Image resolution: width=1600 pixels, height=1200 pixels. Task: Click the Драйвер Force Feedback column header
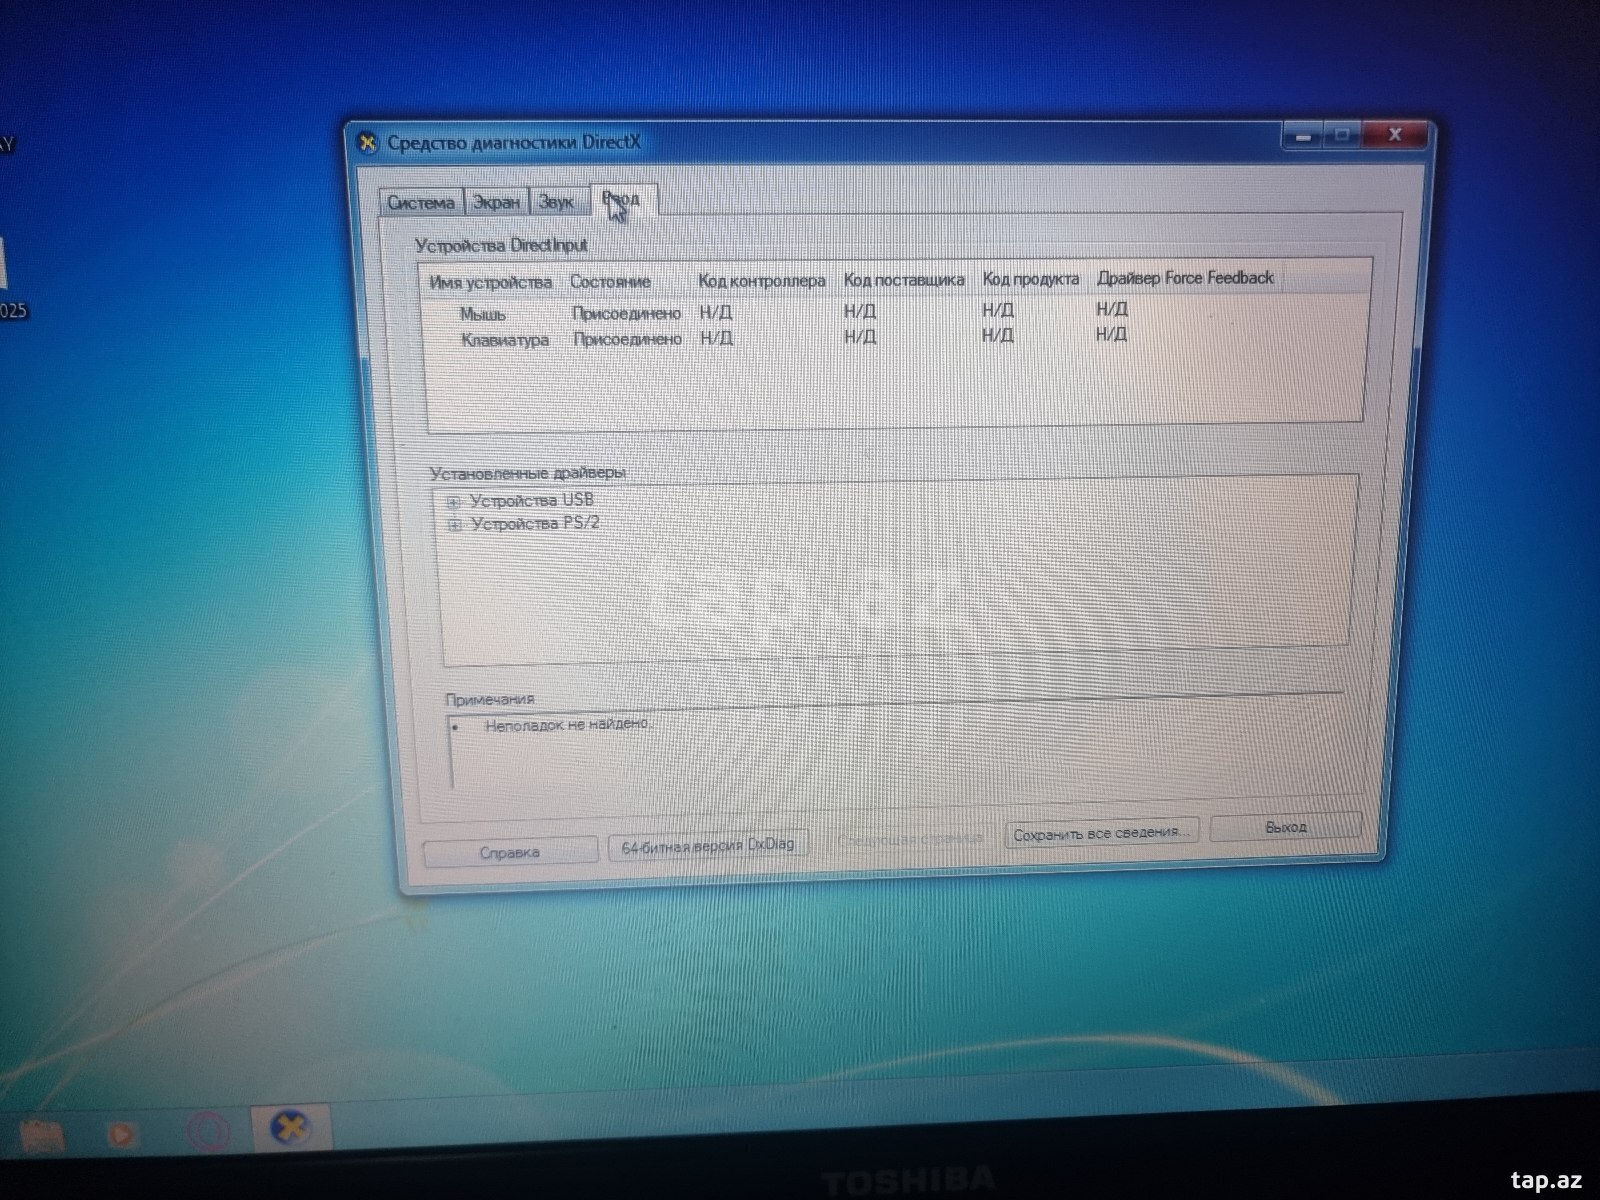pos(1186,278)
